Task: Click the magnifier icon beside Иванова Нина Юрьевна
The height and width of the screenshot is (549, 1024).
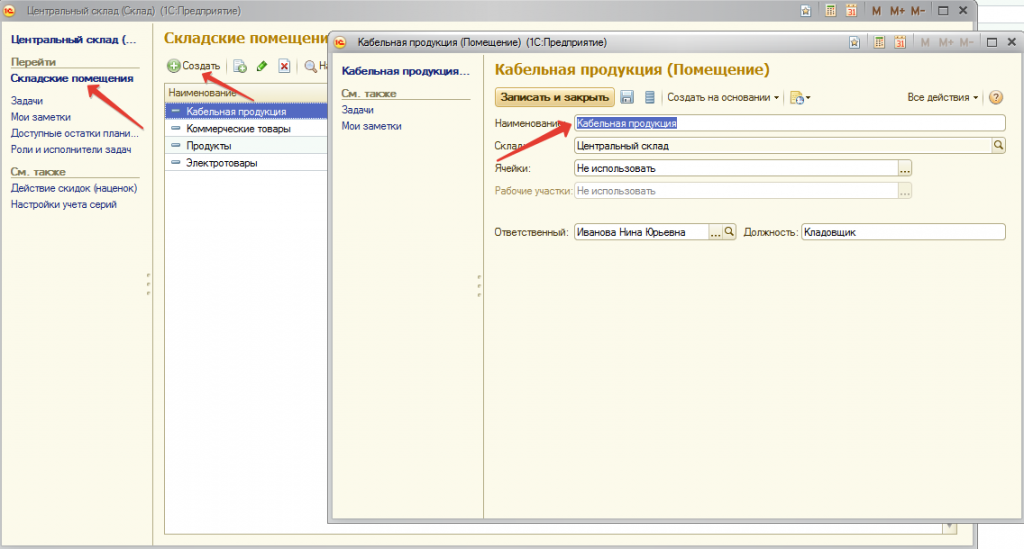Action: 729,232
